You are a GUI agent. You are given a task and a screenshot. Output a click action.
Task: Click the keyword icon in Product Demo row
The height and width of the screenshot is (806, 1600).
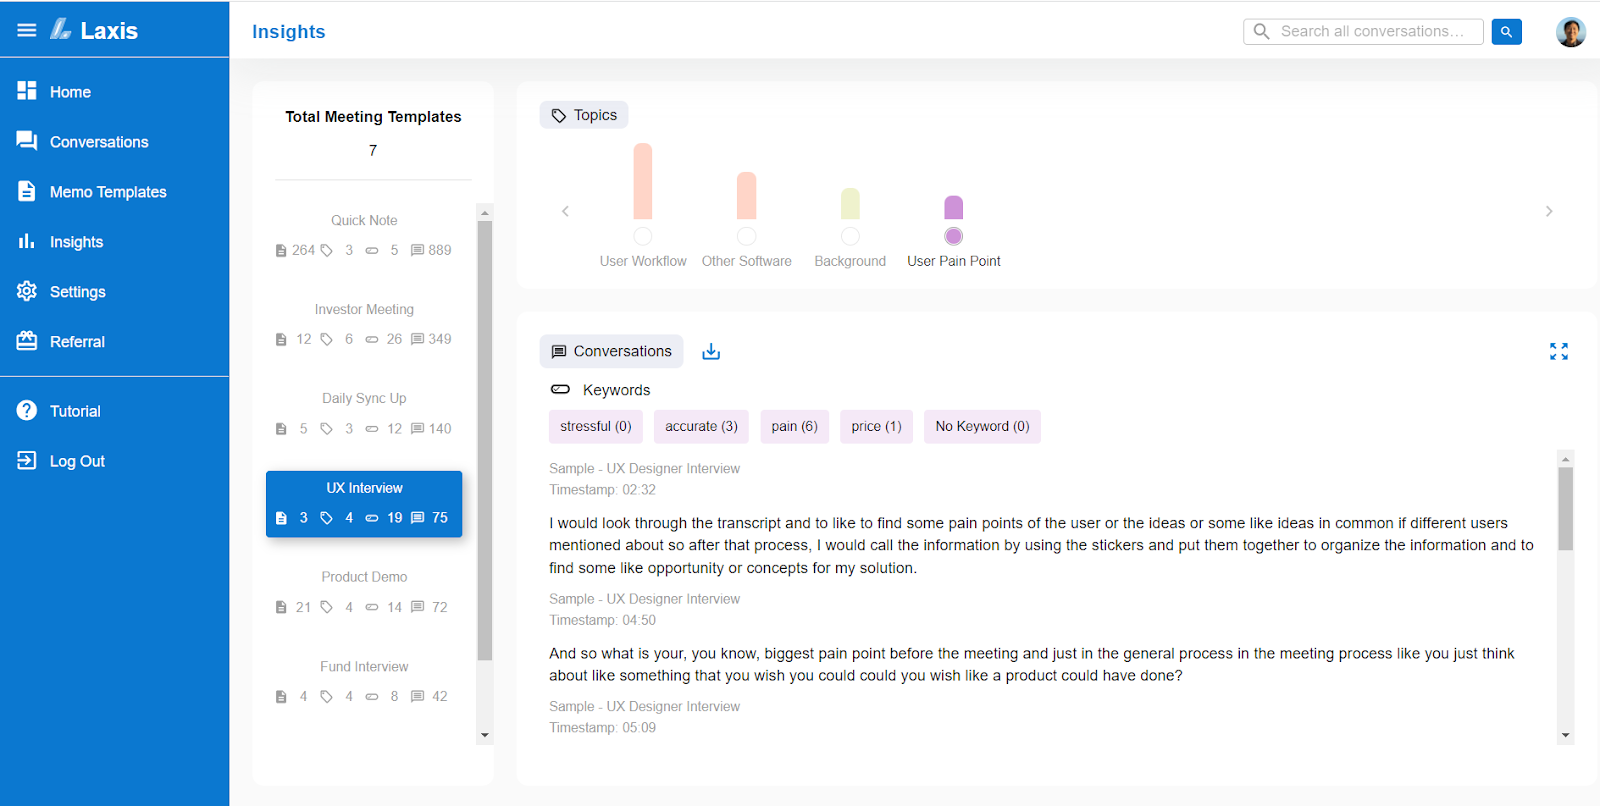click(372, 607)
